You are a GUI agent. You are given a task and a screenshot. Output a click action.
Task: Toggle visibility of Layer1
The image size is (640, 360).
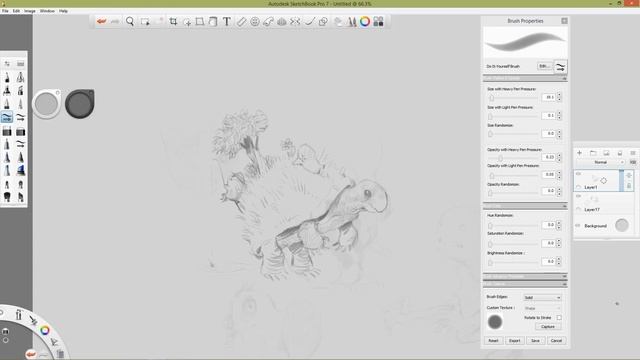click(x=578, y=174)
